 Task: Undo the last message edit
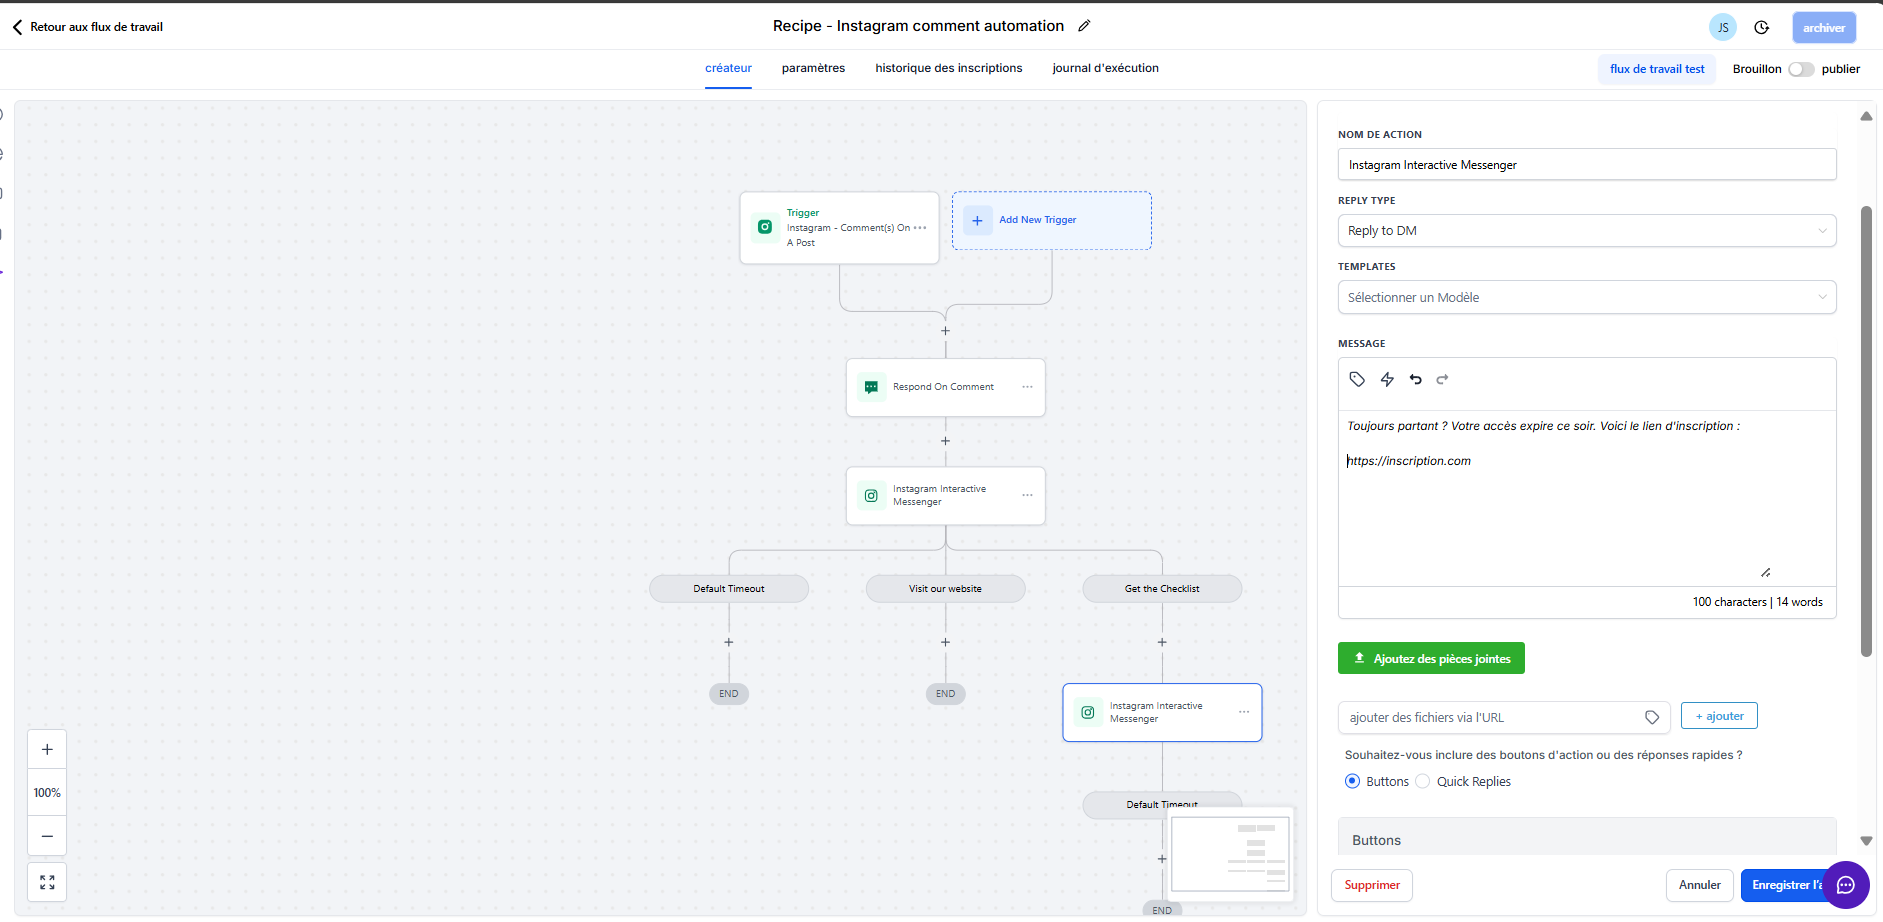click(1417, 379)
